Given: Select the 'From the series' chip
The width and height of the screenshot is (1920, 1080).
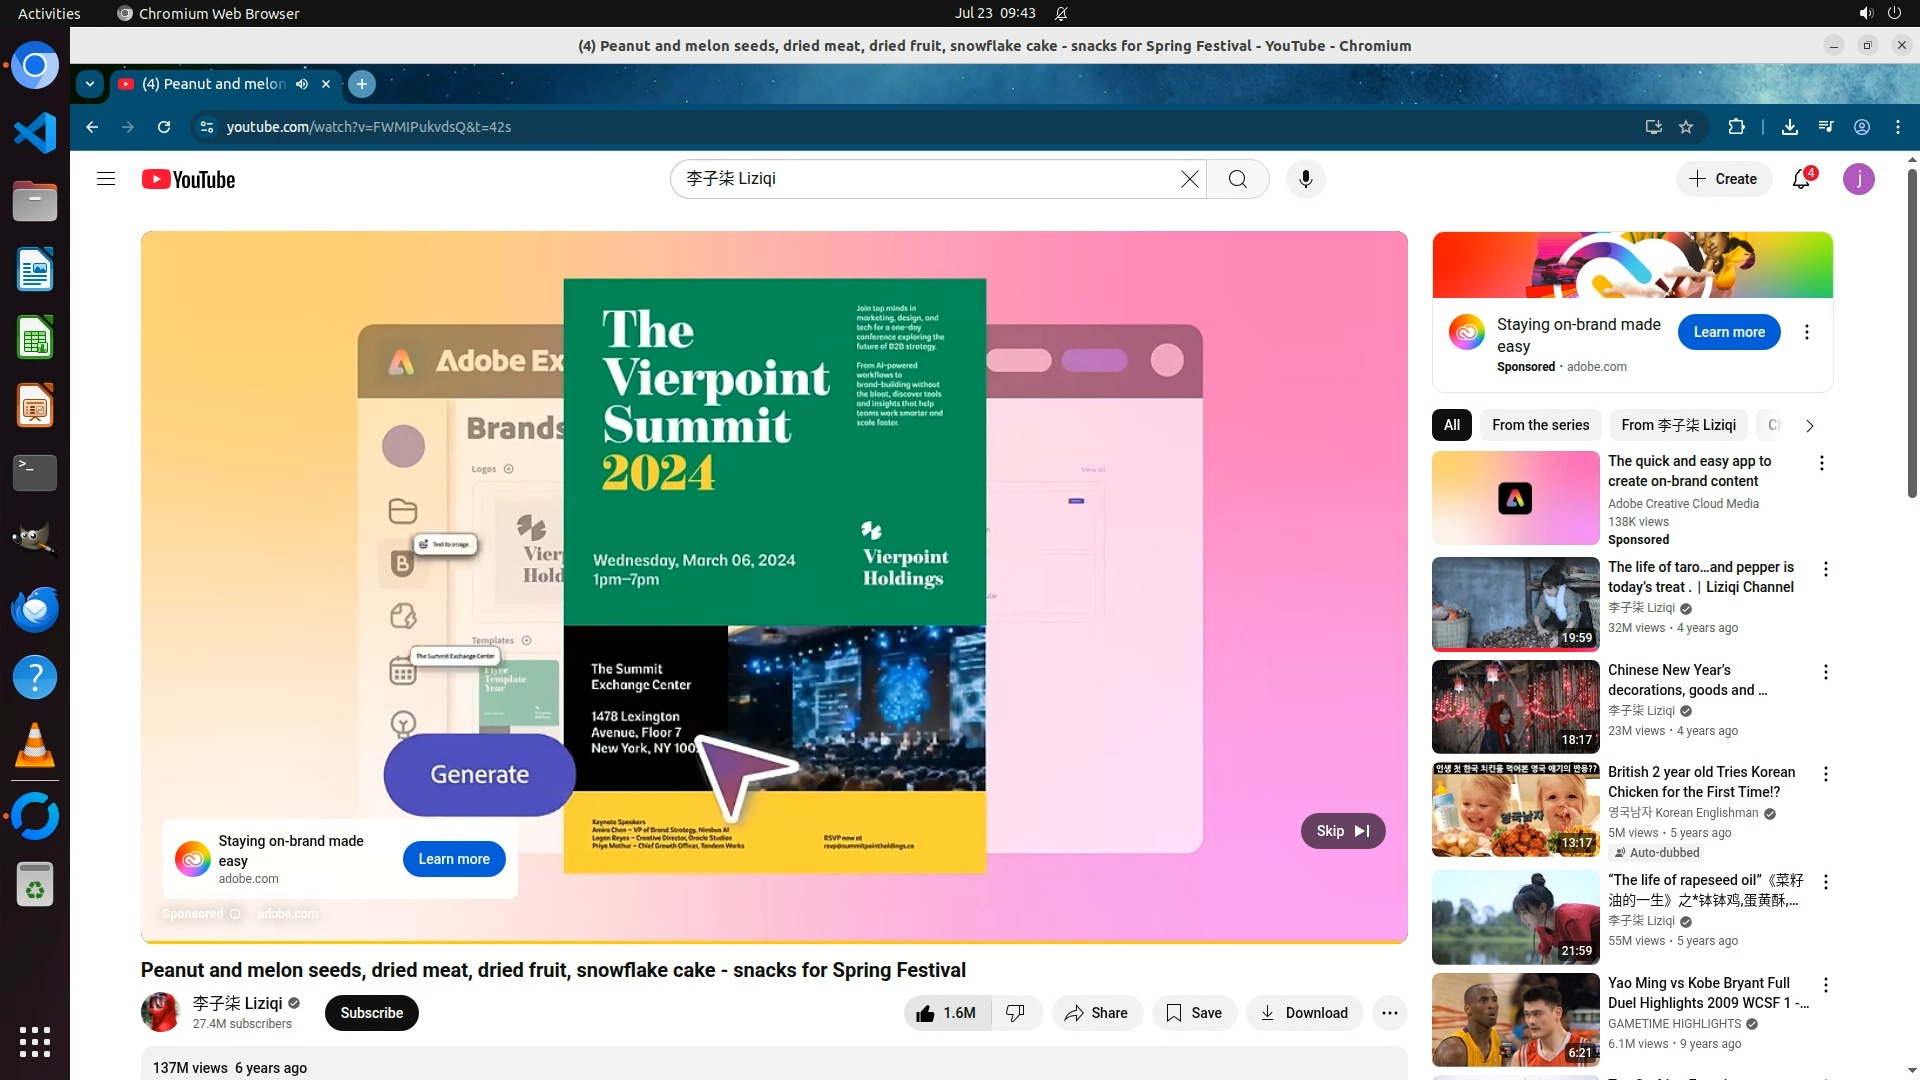Looking at the screenshot, I should click(x=1540, y=425).
